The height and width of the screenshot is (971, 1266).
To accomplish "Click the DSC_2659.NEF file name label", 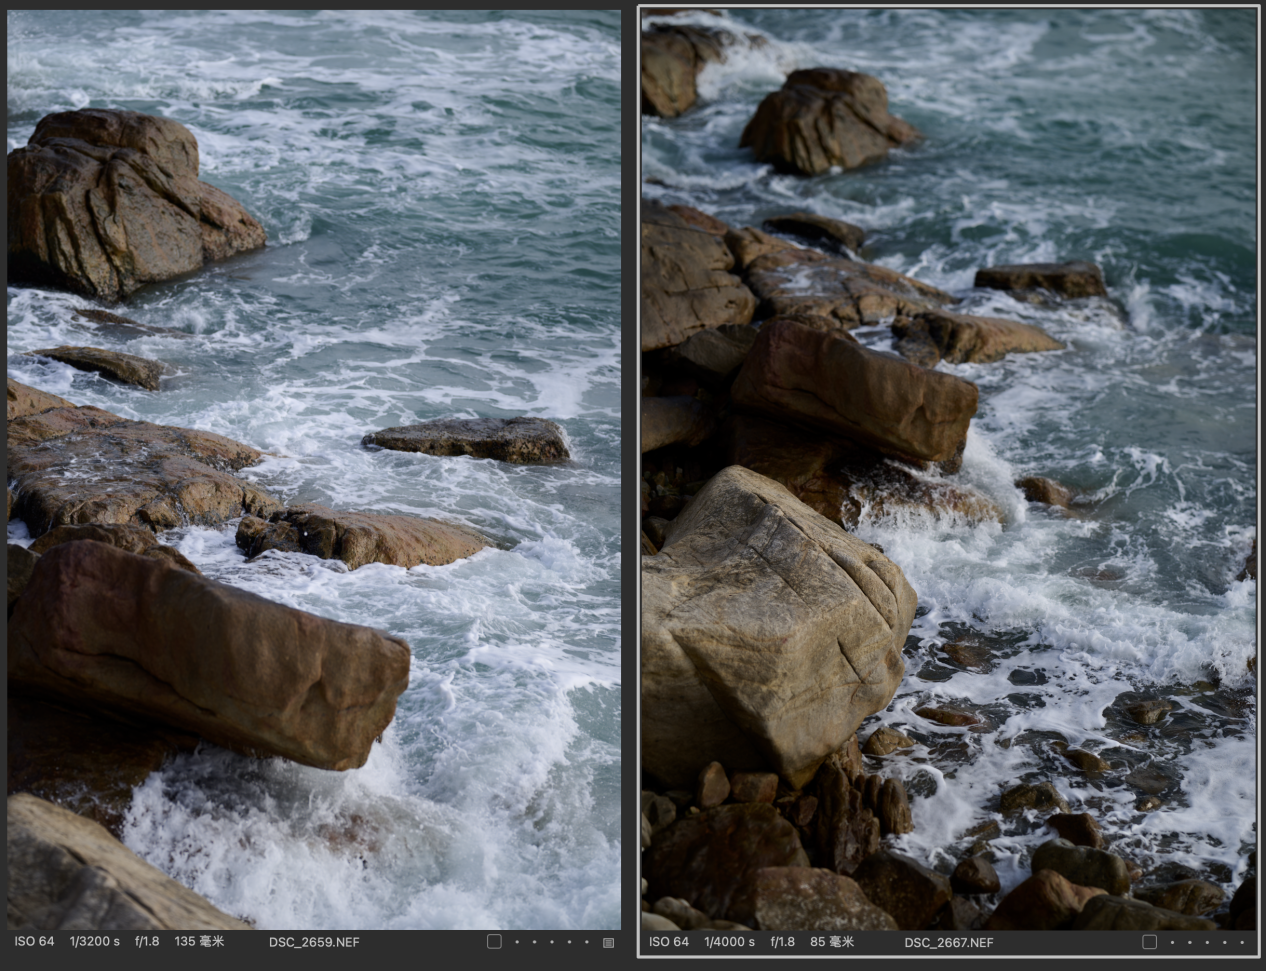I will click(314, 942).
